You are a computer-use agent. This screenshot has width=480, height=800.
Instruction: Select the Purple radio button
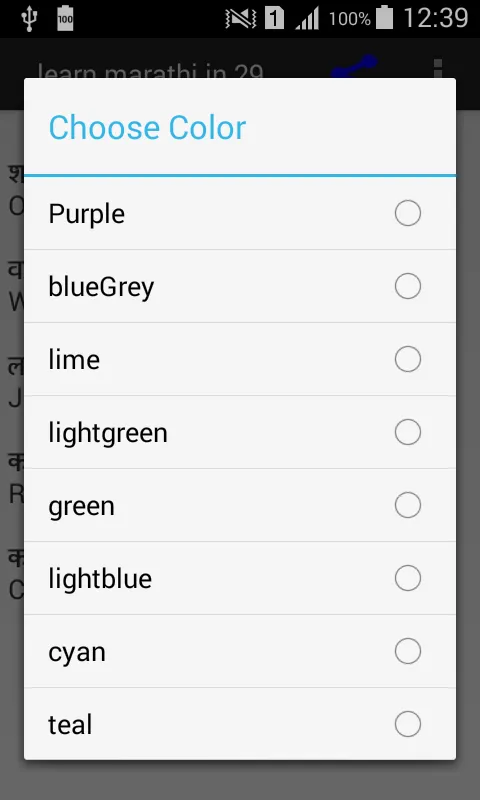[408, 213]
